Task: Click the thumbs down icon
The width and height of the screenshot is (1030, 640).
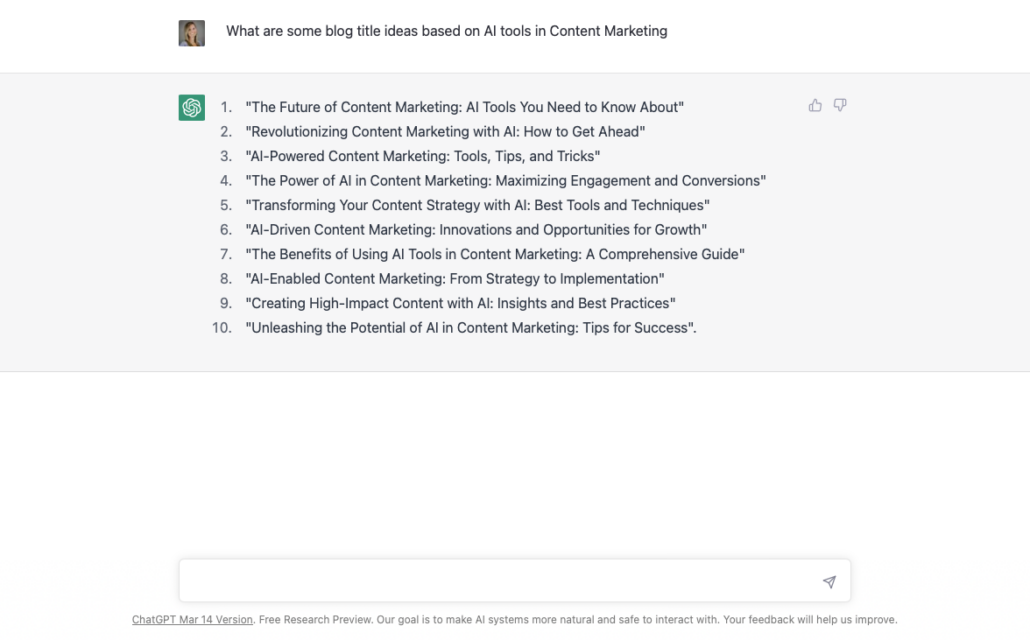Action: tap(840, 105)
